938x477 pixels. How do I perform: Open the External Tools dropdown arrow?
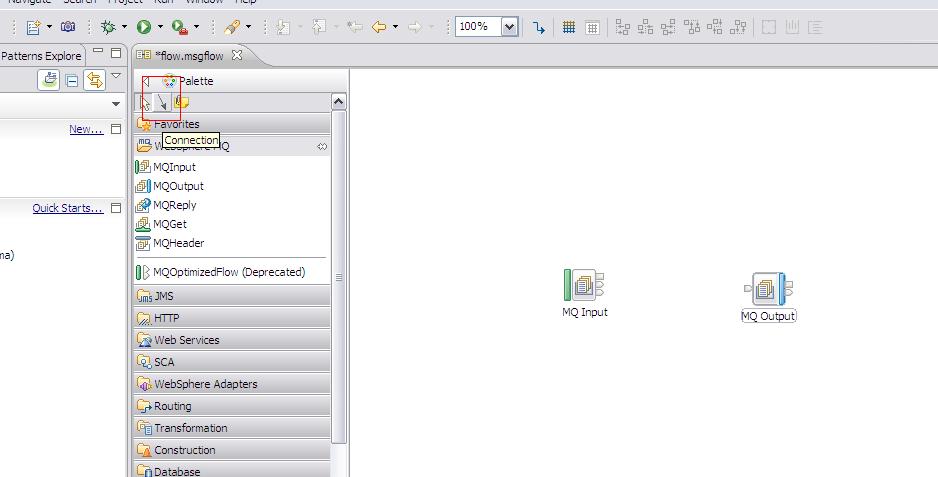coord(196,27)
